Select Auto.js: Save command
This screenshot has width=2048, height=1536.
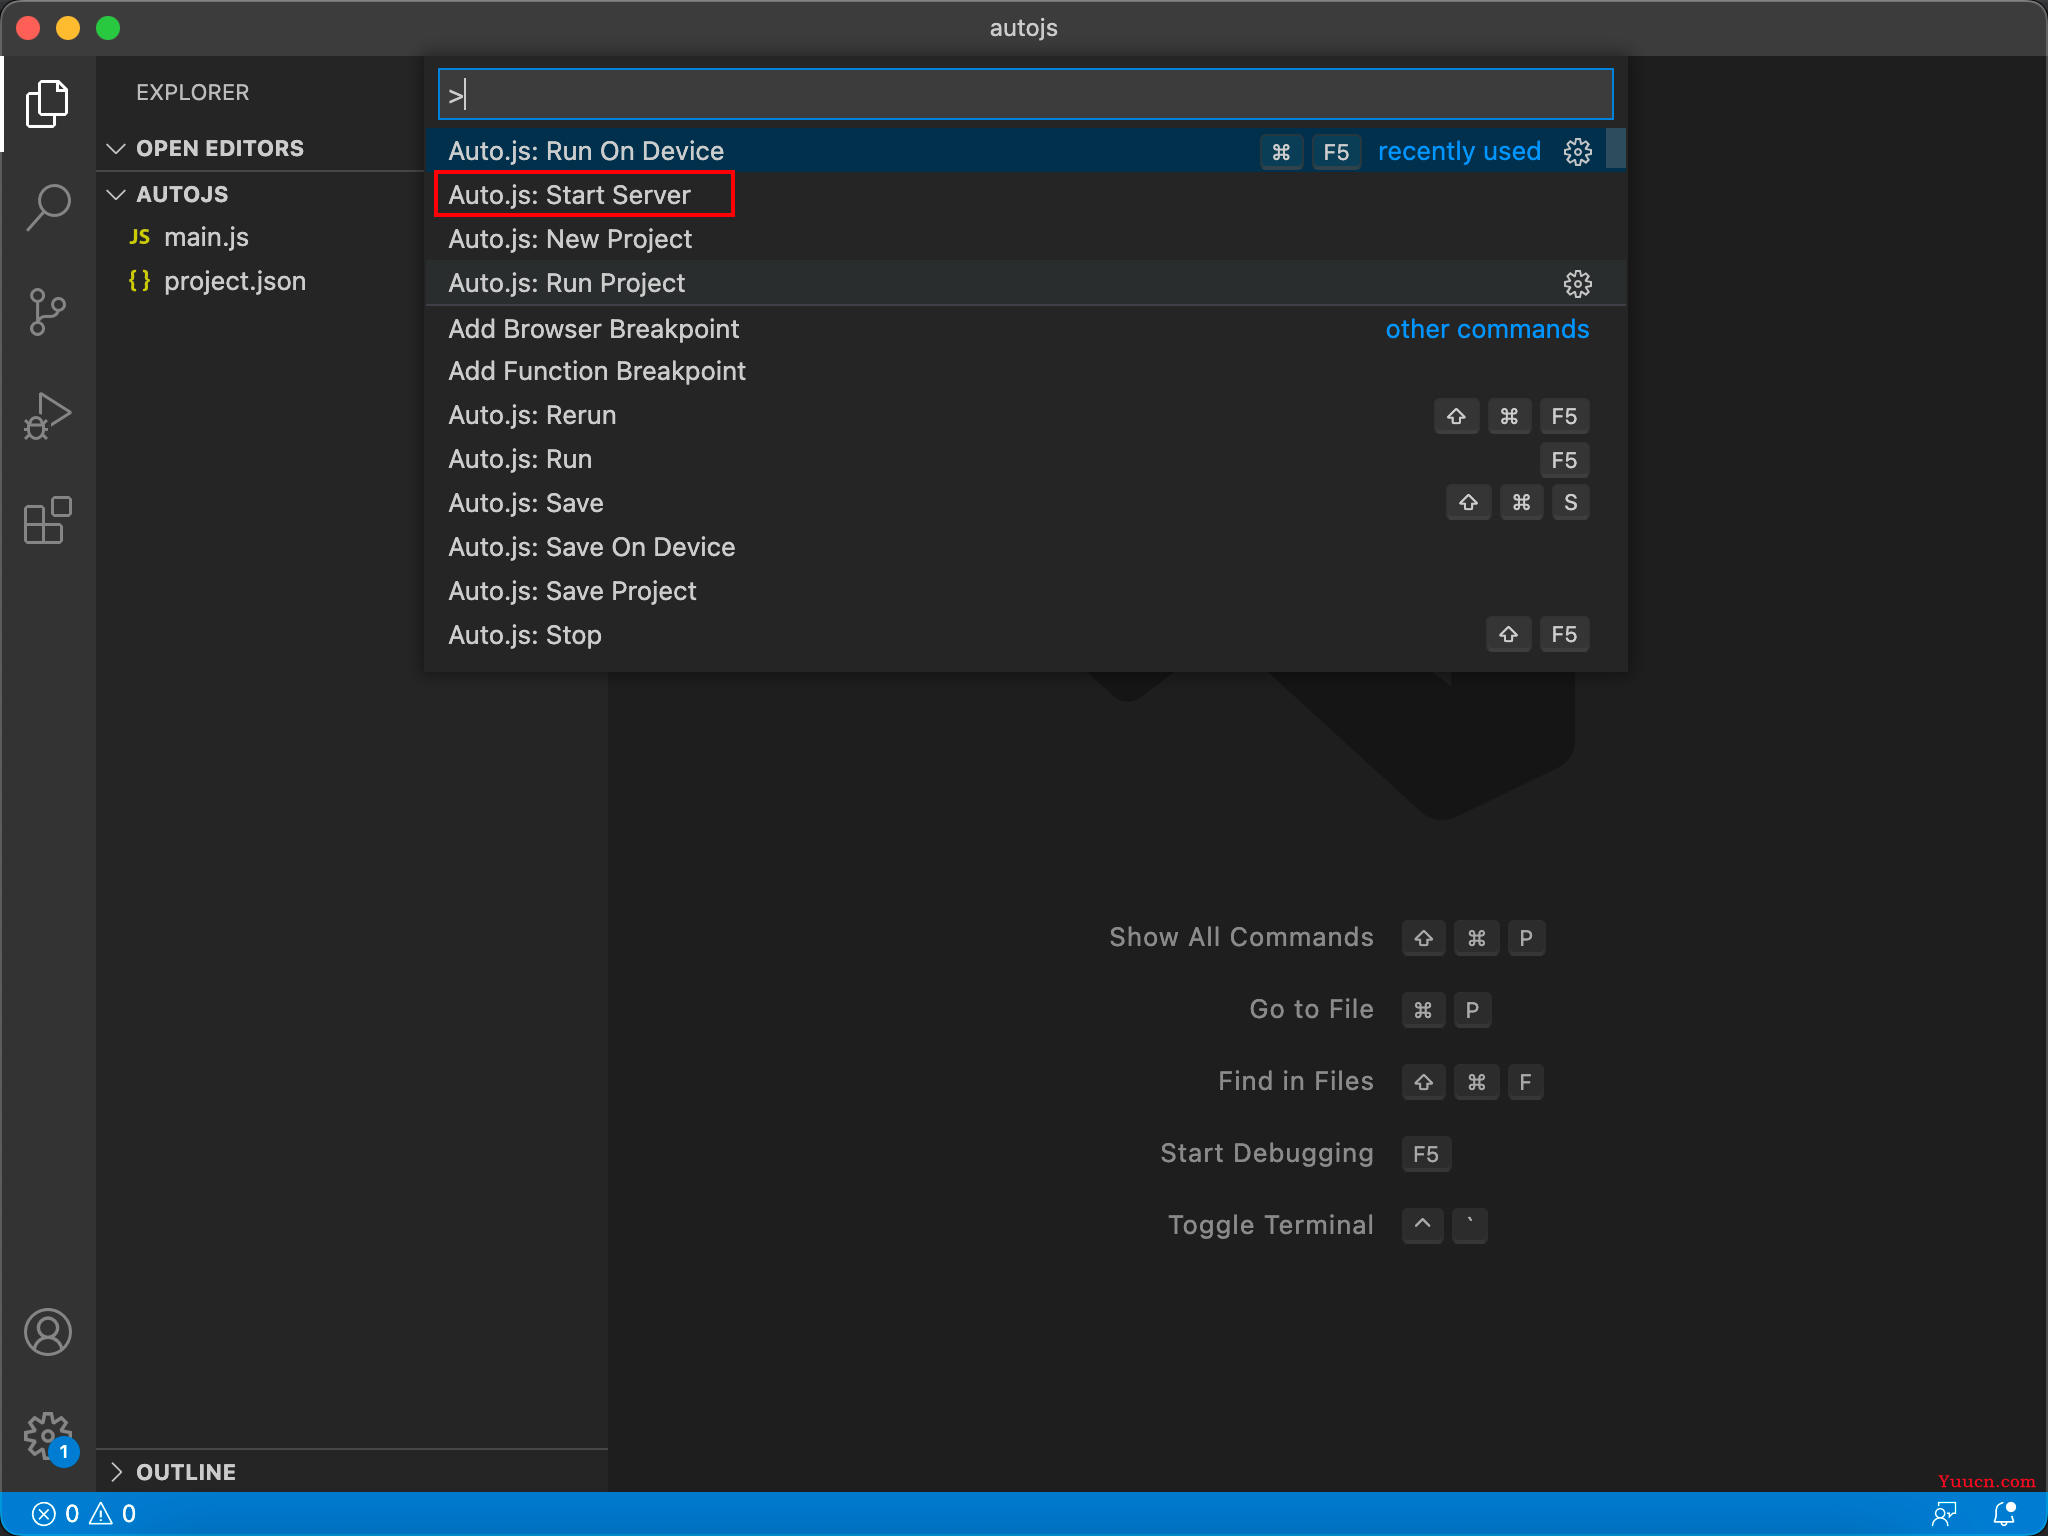[x=1026, y=503]
